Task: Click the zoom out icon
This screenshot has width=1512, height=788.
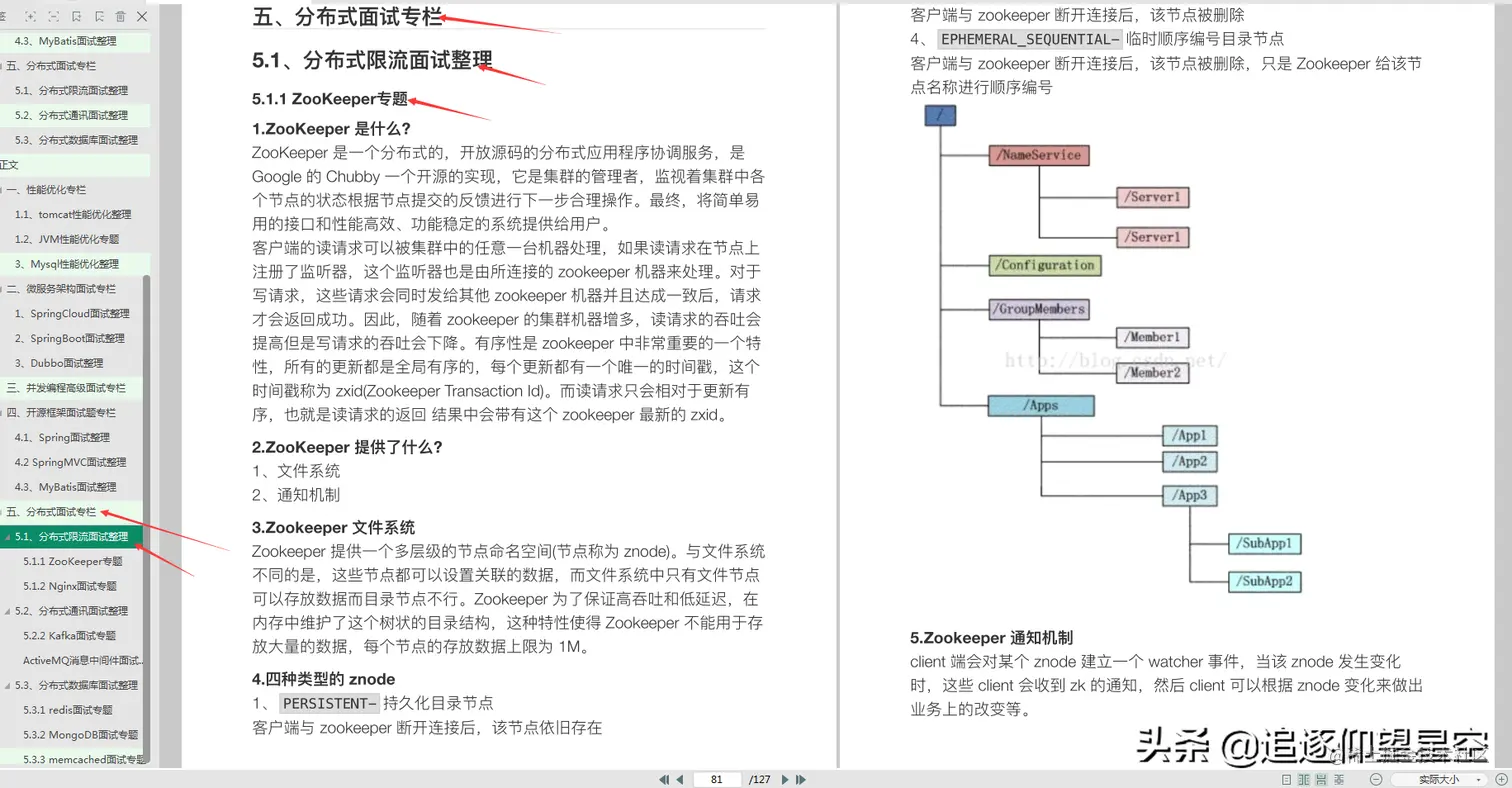Action: point(1376,780)
